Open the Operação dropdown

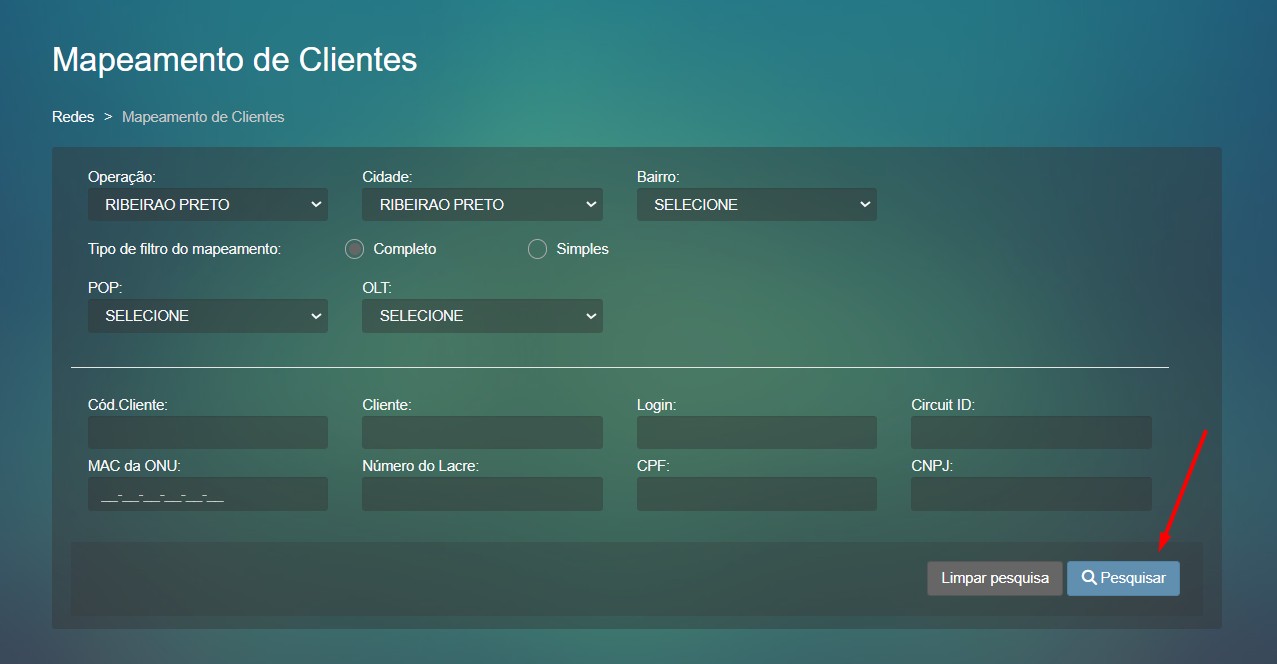point(208,204)
